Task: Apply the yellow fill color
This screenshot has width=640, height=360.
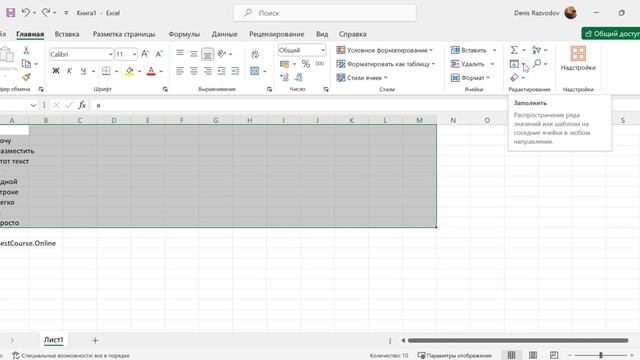Action: [x=130, y=71]
